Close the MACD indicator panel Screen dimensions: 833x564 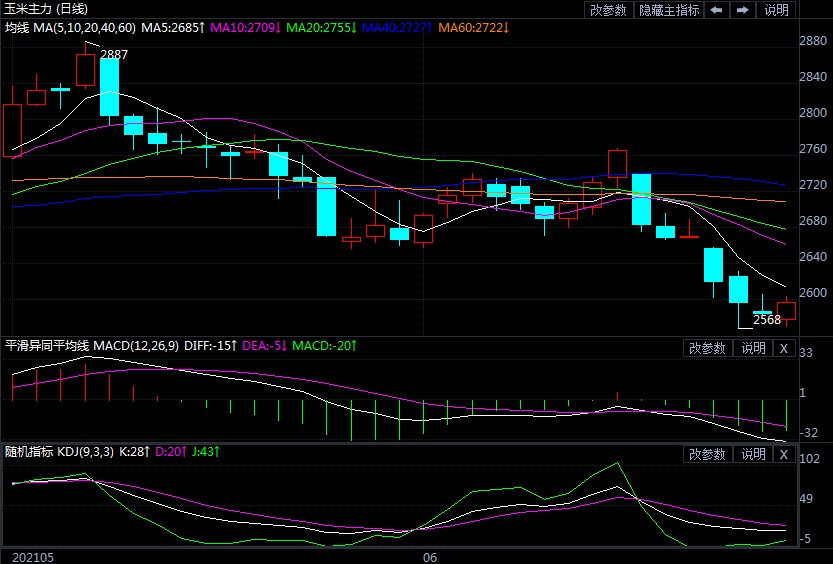tap(783, 348)
